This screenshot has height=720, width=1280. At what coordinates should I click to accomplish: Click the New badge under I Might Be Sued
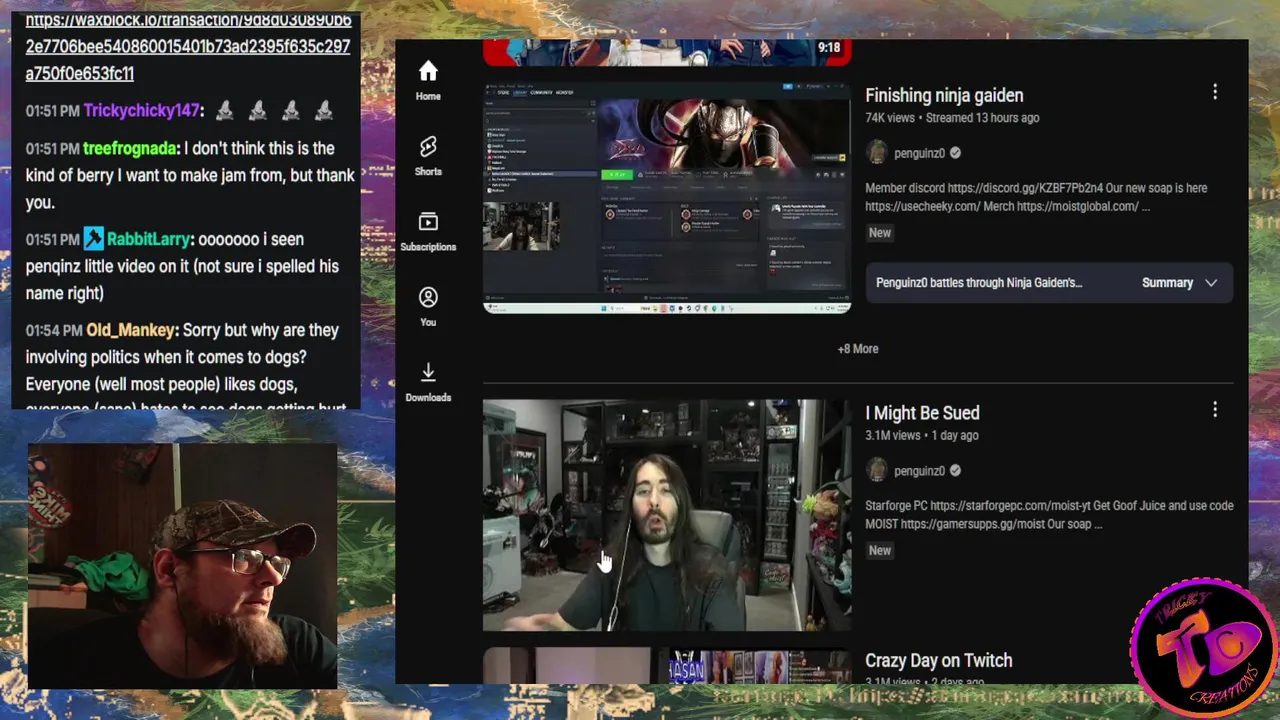click(x=880, y=550)
